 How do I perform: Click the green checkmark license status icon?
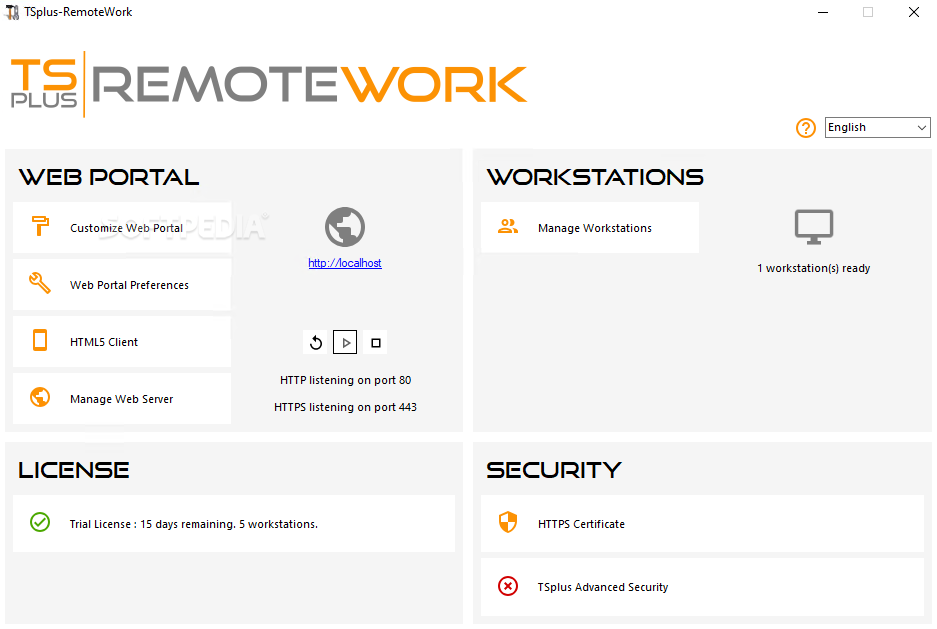tap(40, 522)
